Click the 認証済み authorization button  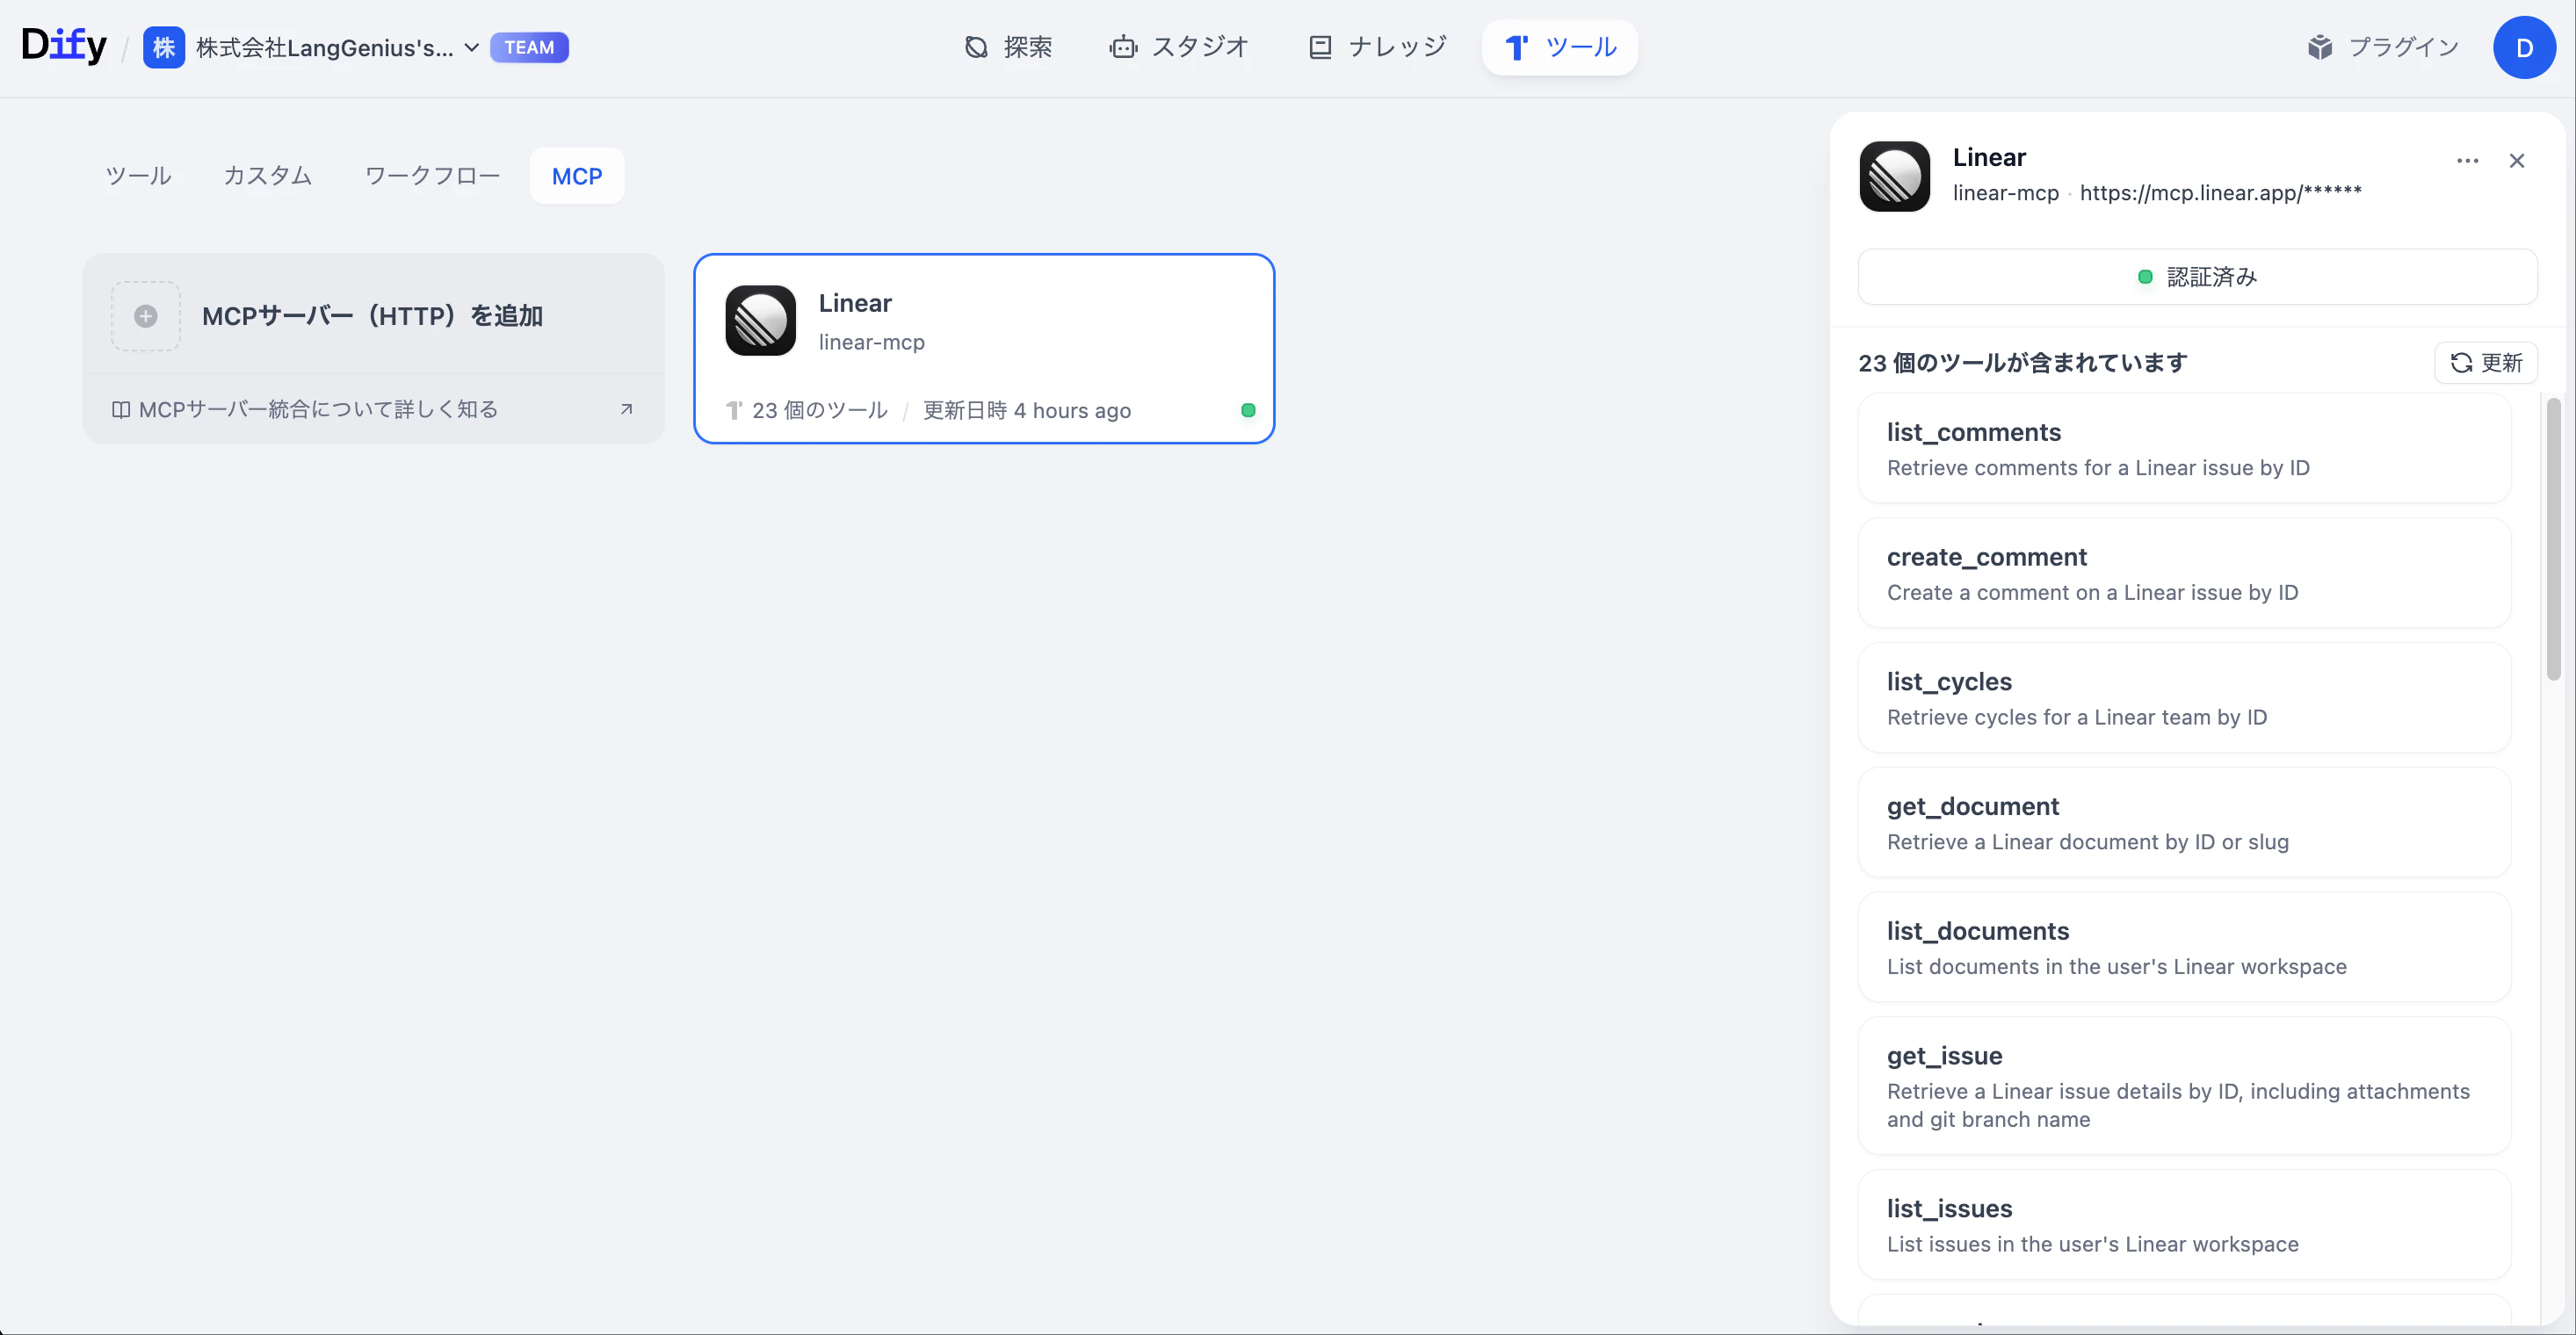(x=2198, y=277)
